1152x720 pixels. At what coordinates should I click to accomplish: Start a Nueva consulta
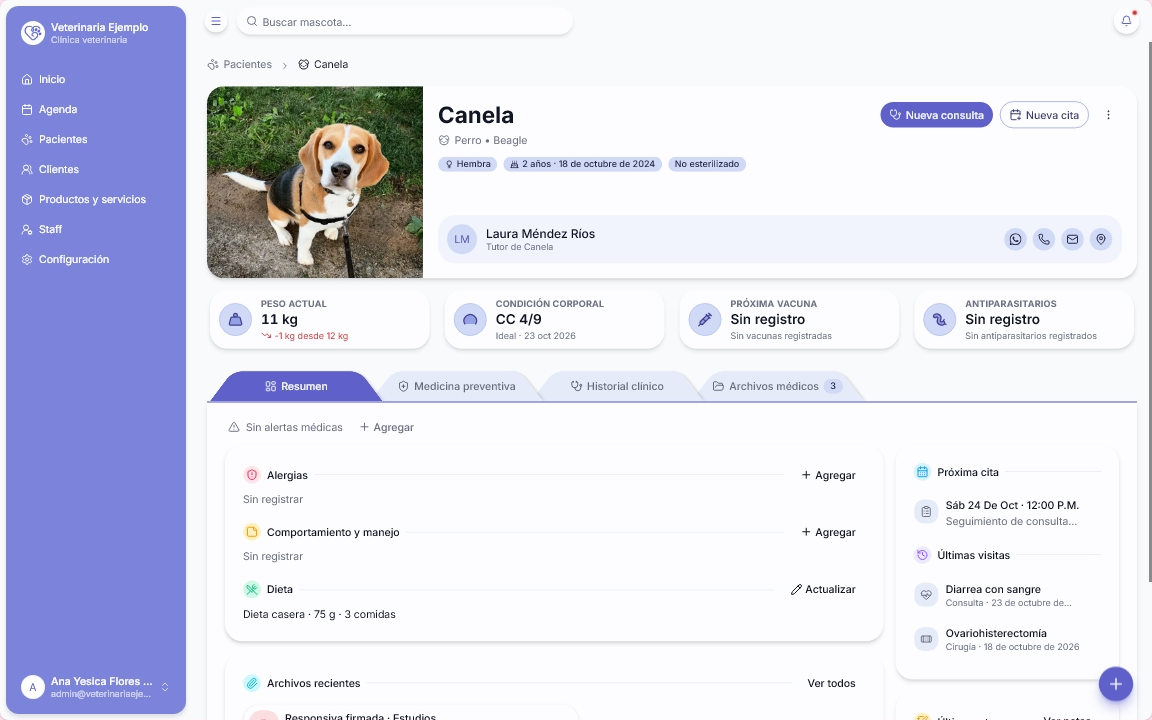[x=937, y=115]
